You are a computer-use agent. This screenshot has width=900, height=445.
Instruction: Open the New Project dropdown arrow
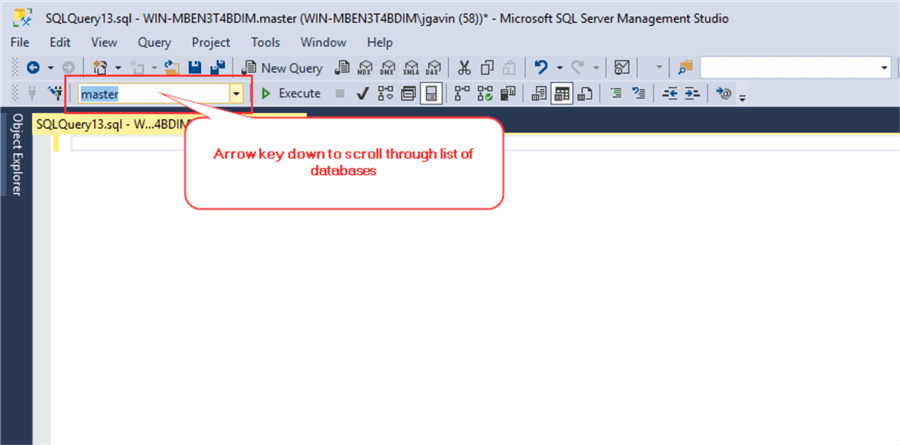coord(118,68)
